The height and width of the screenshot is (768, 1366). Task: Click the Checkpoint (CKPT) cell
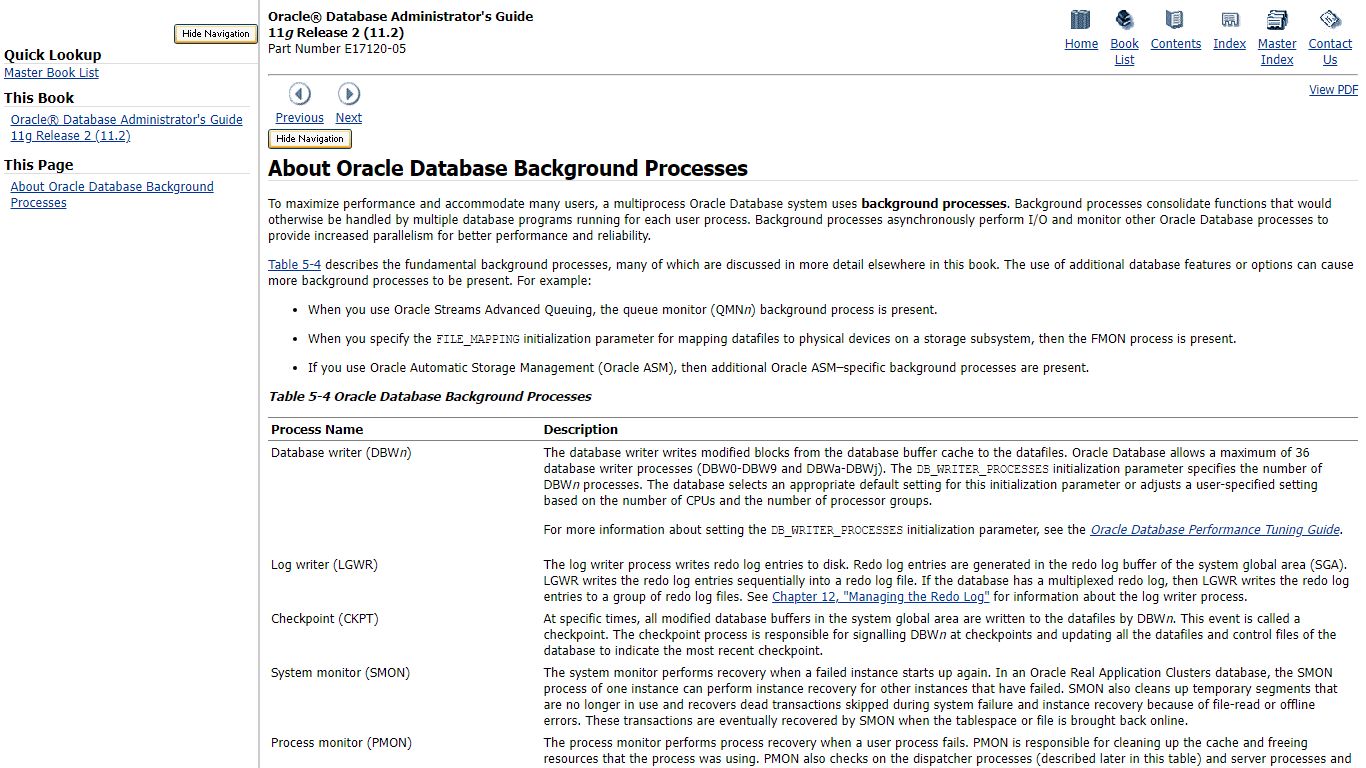click(325, 619)
